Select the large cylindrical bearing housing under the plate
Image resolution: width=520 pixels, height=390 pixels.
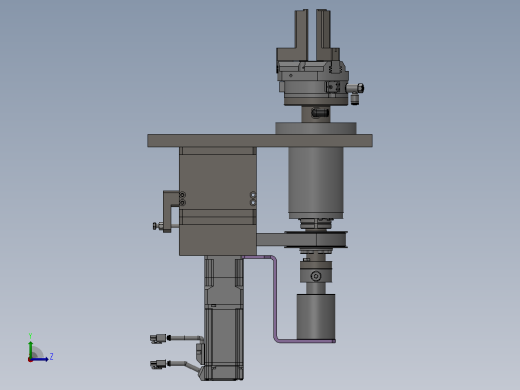(x=316, y=183)
